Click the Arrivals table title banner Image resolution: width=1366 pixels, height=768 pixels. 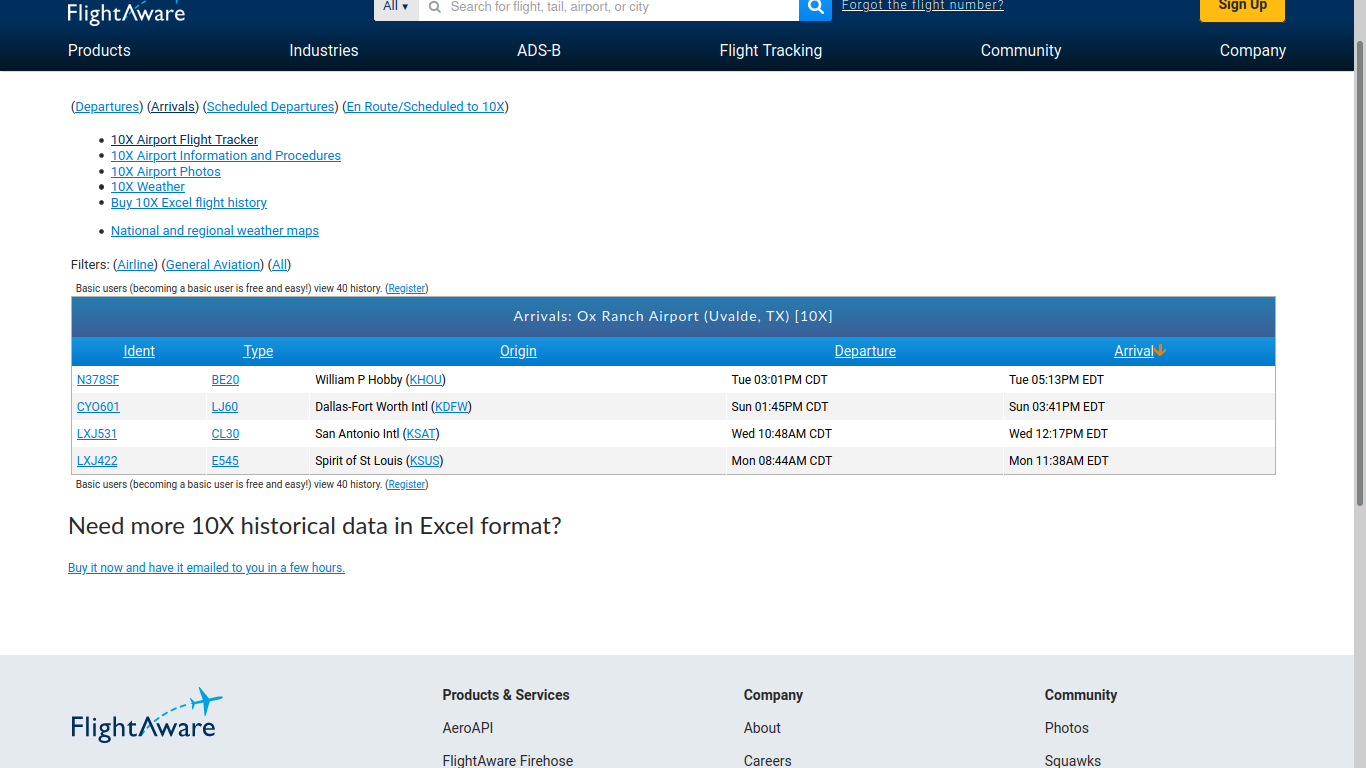click(x=673, y=316)
